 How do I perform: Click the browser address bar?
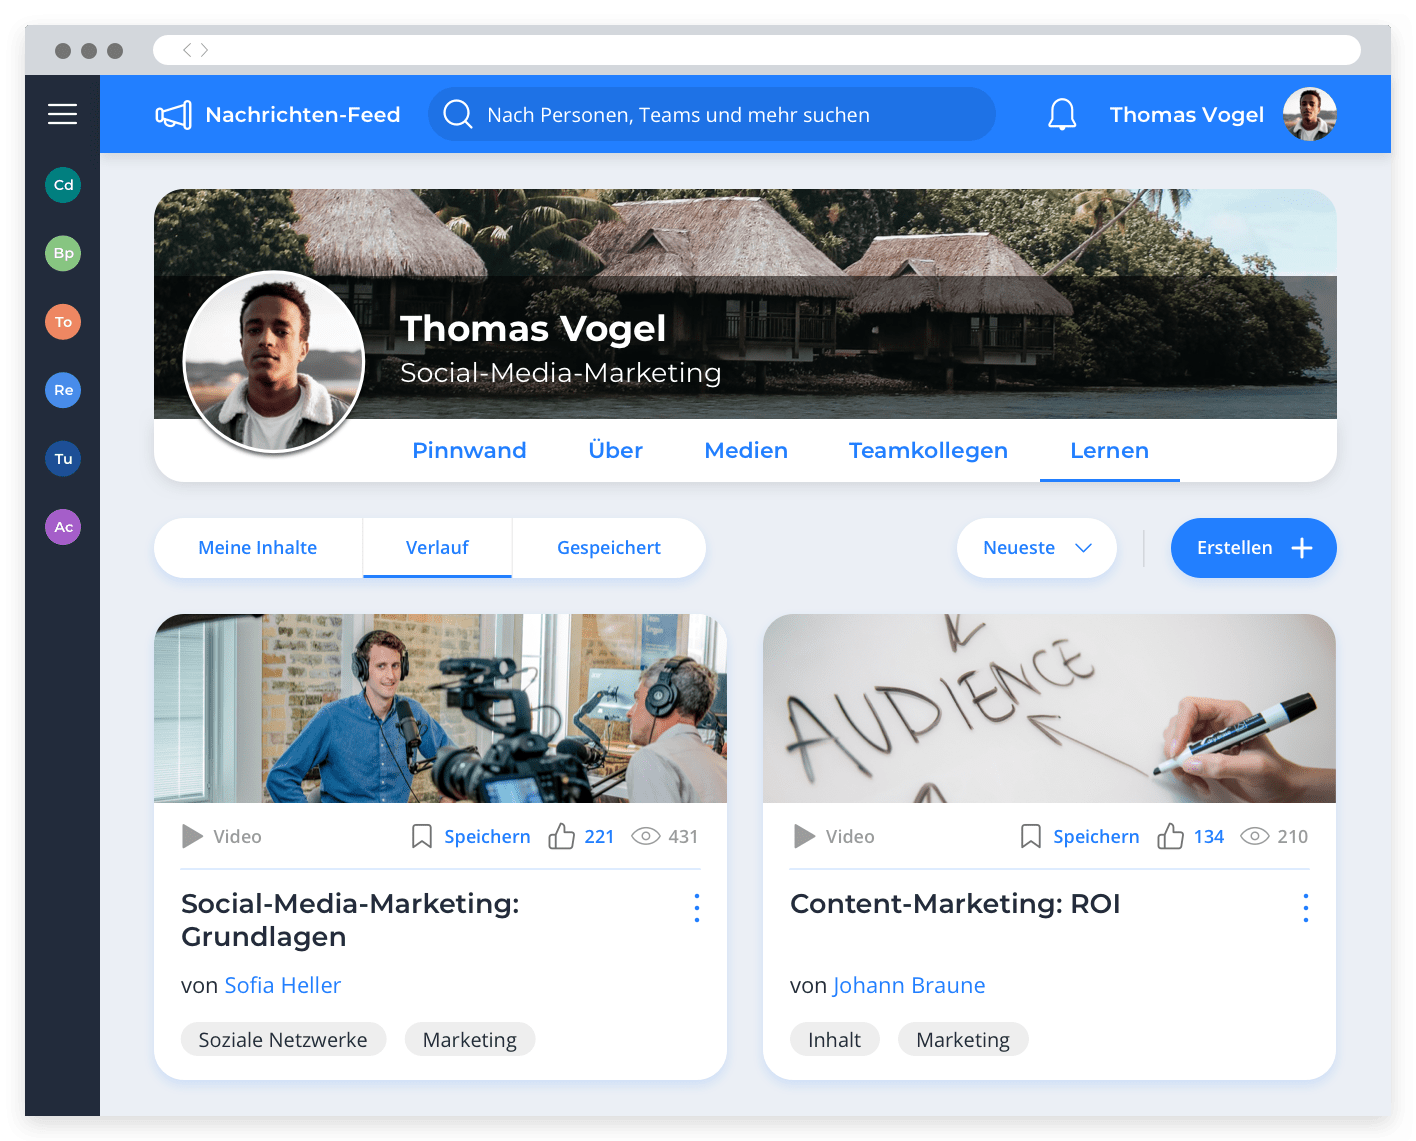tap(757, 50)
